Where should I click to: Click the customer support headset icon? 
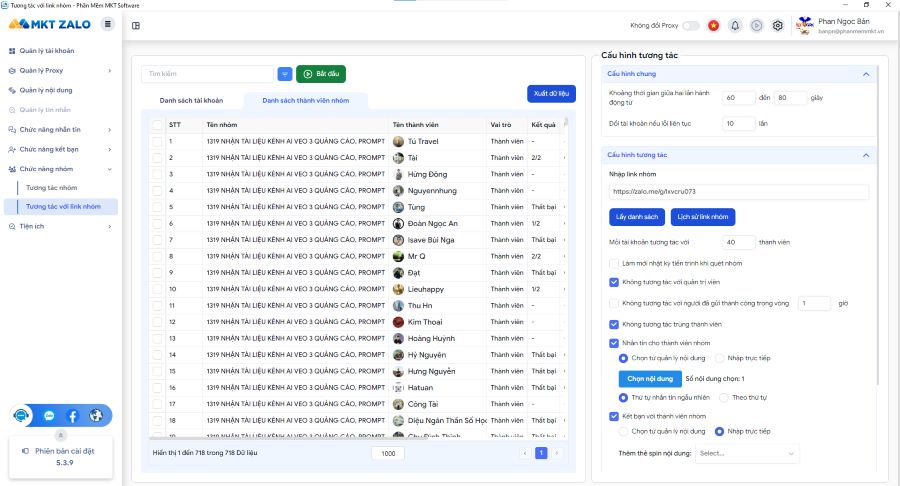point(22,415)
